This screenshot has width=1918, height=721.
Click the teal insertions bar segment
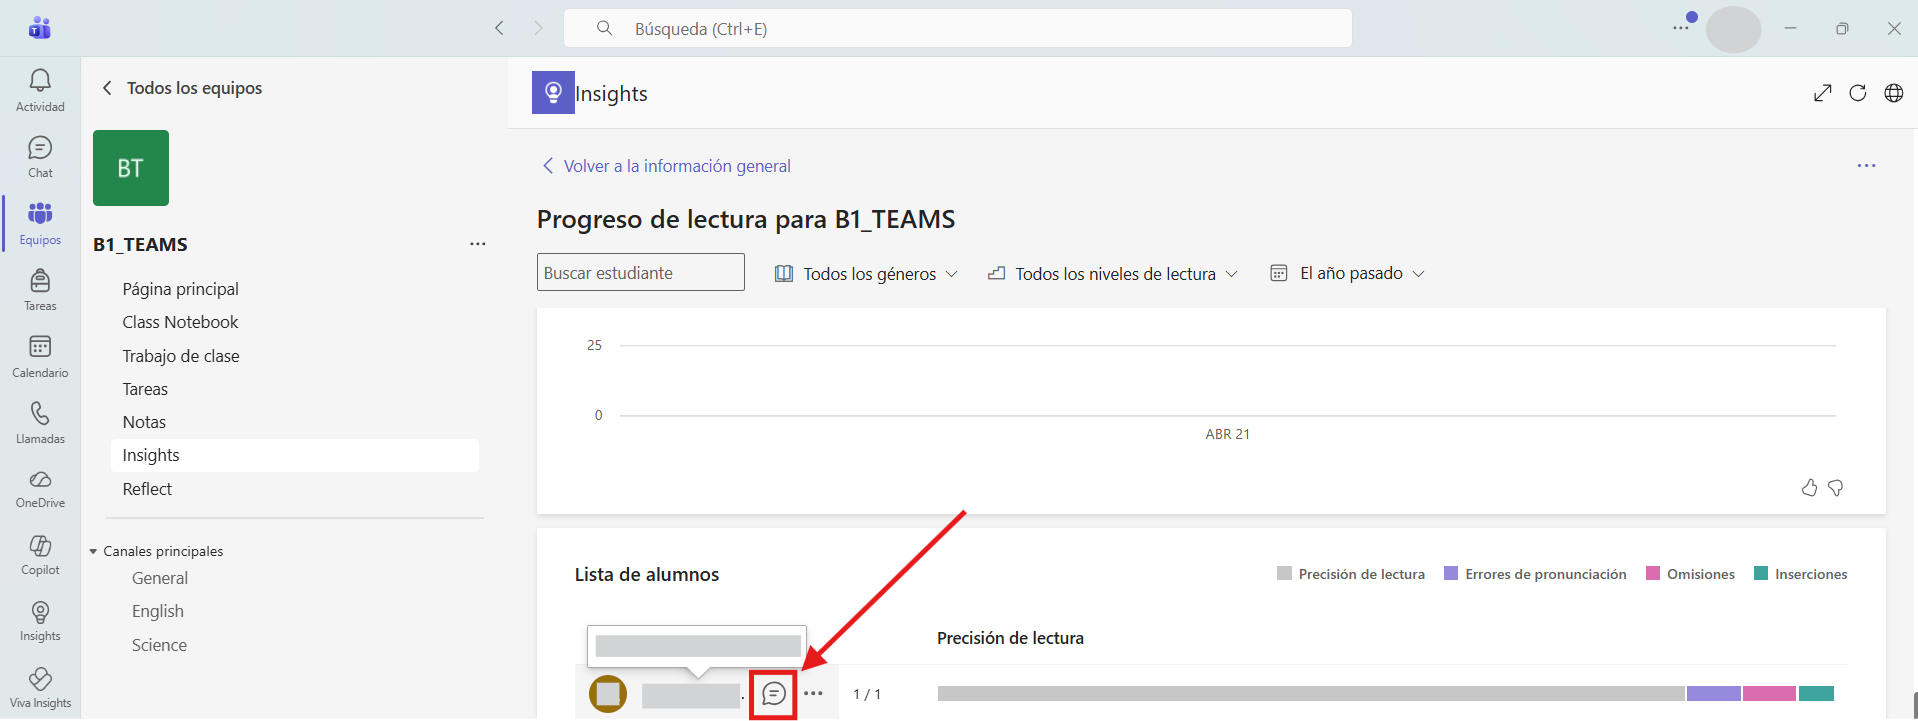[x=1816, y=693]
